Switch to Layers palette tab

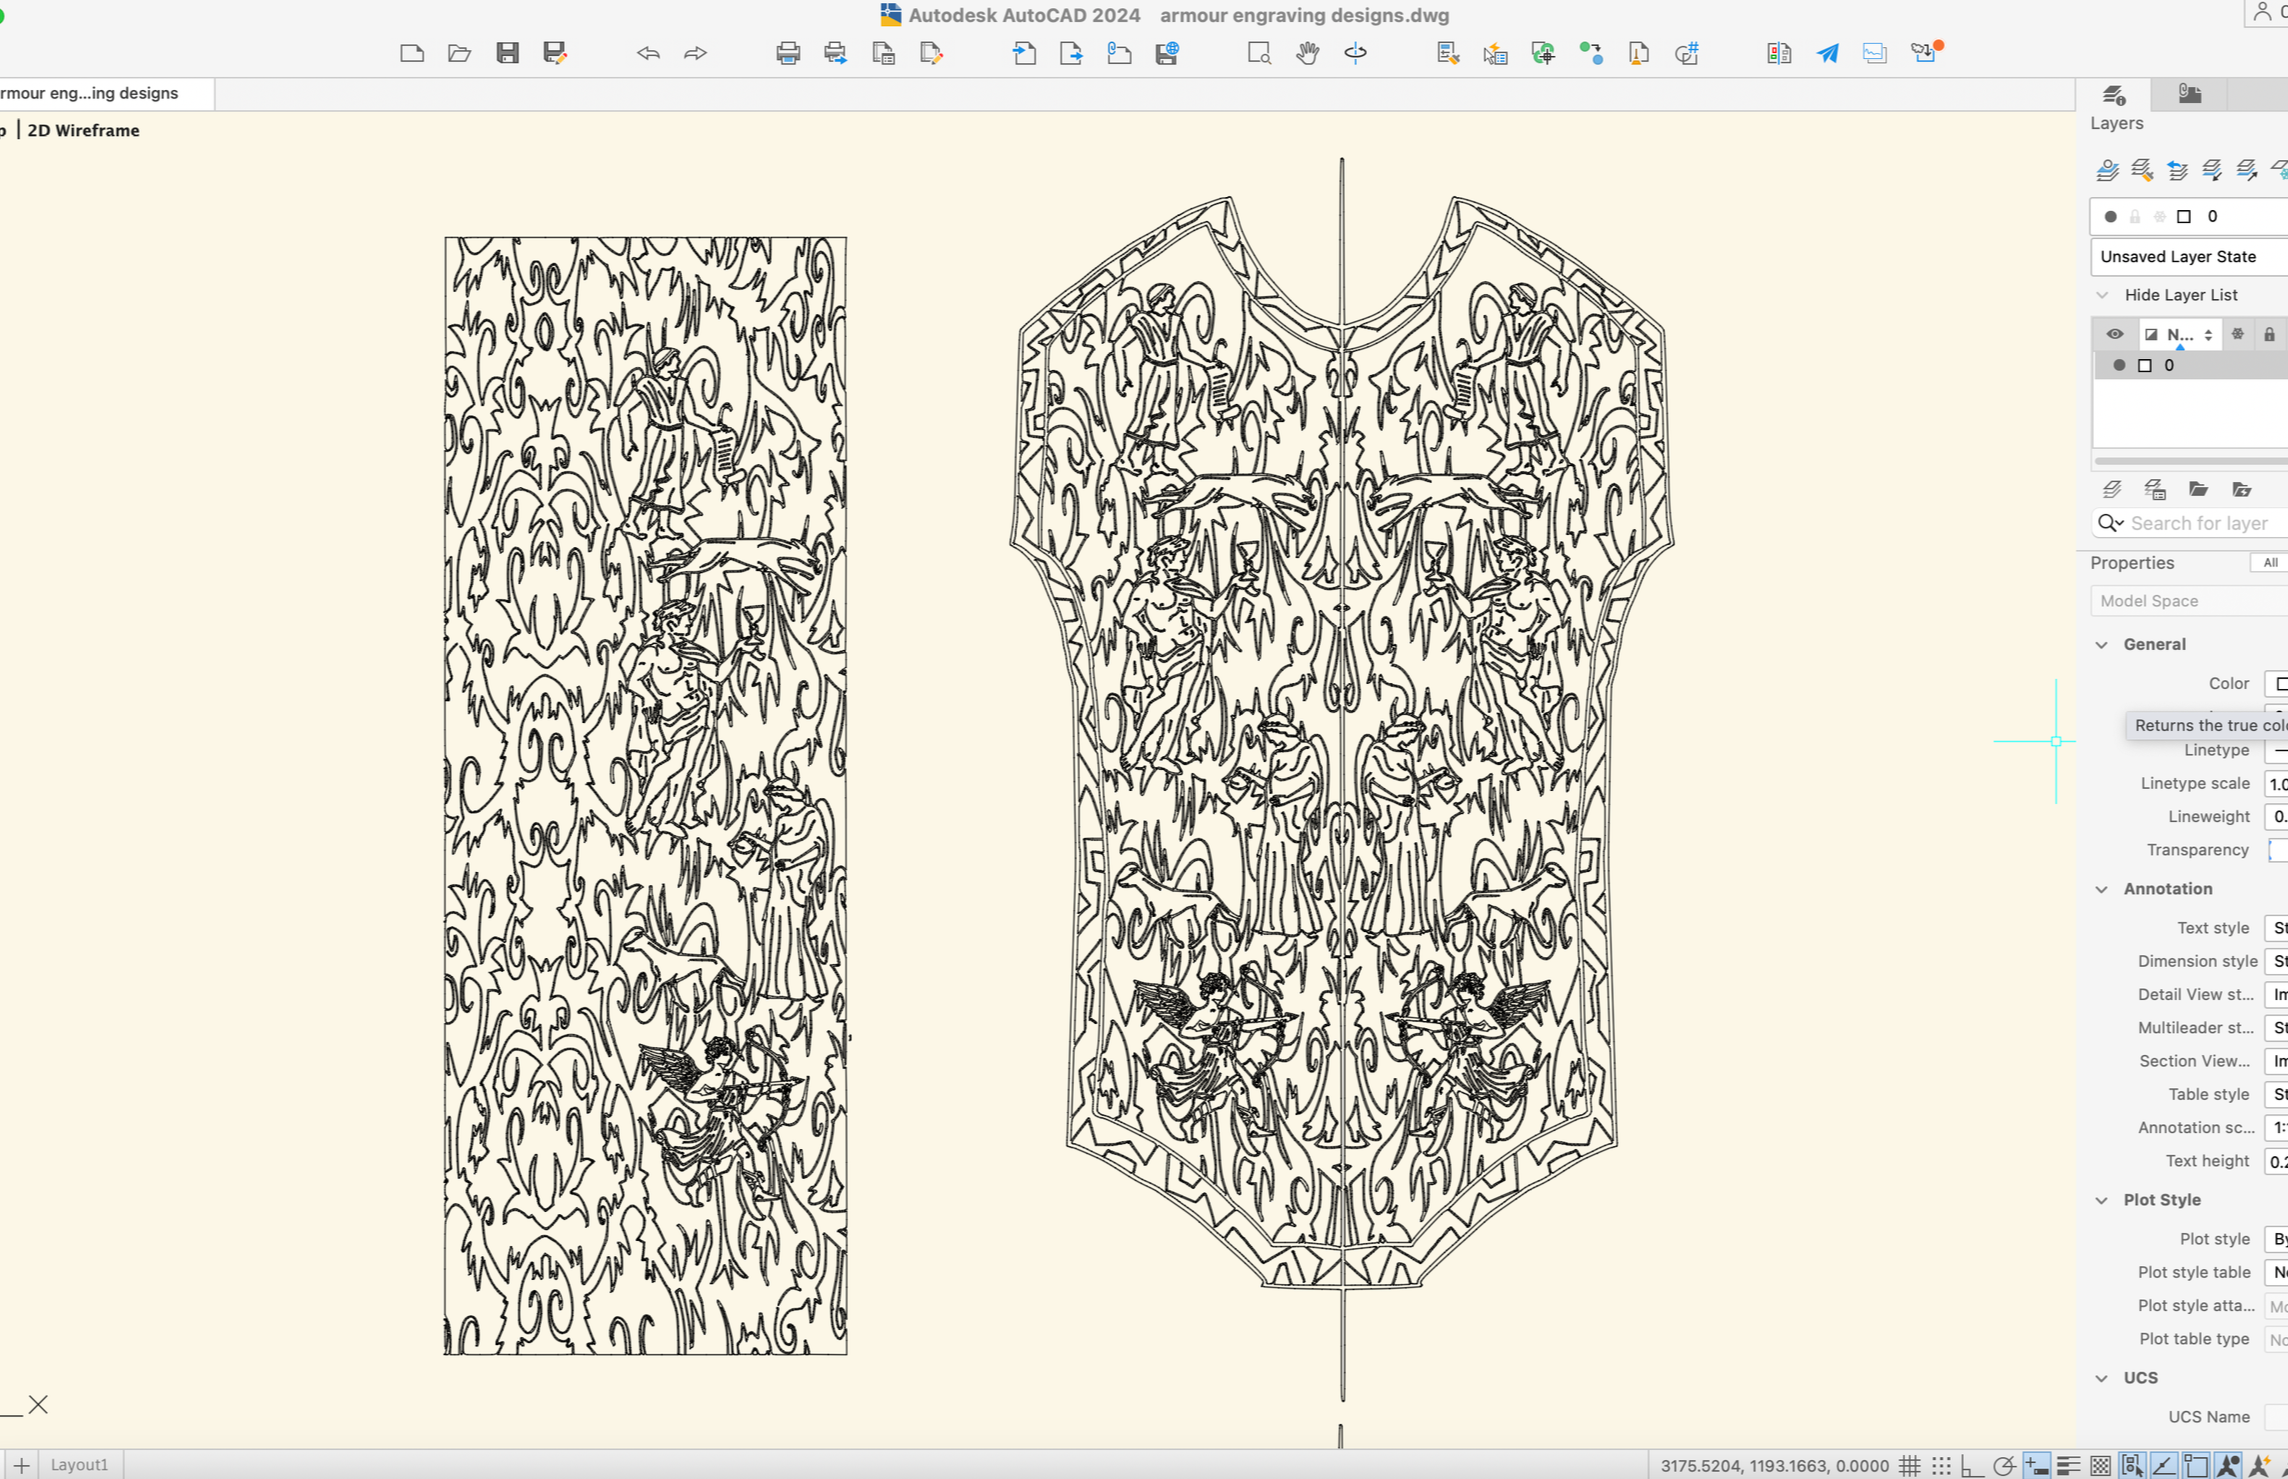(x=2114, y=95)
